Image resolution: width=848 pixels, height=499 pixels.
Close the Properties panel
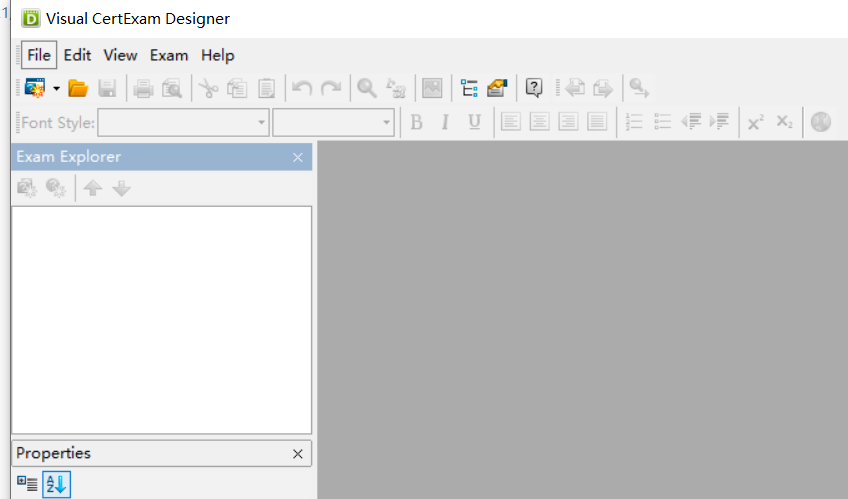point(297,454)
